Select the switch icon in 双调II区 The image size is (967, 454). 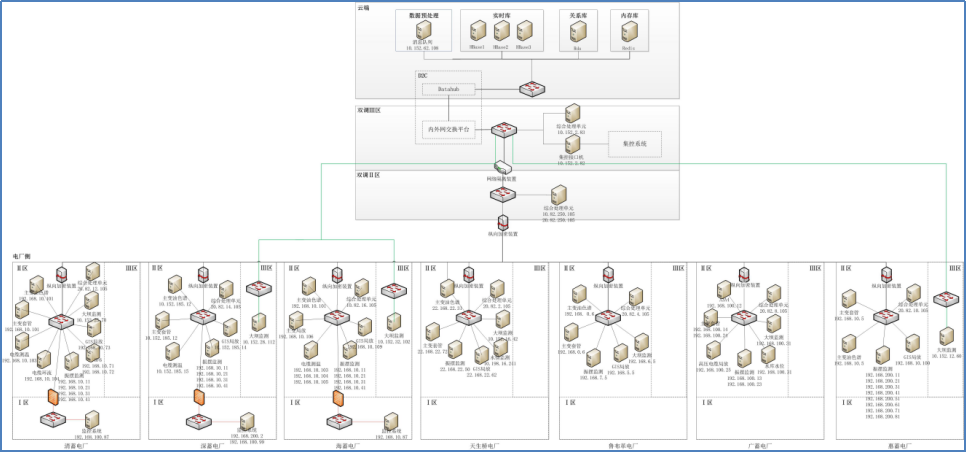pos(503,194)
